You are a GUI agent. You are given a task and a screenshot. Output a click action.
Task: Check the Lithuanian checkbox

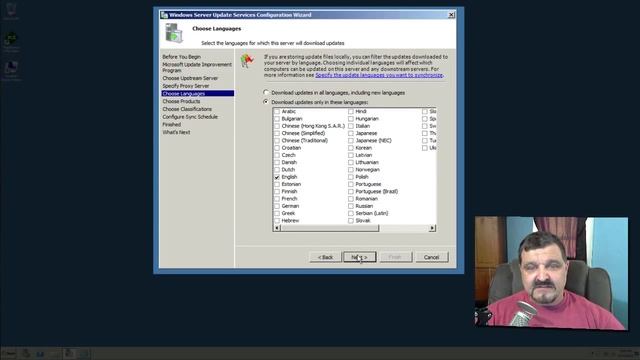(x=351, y=162)
